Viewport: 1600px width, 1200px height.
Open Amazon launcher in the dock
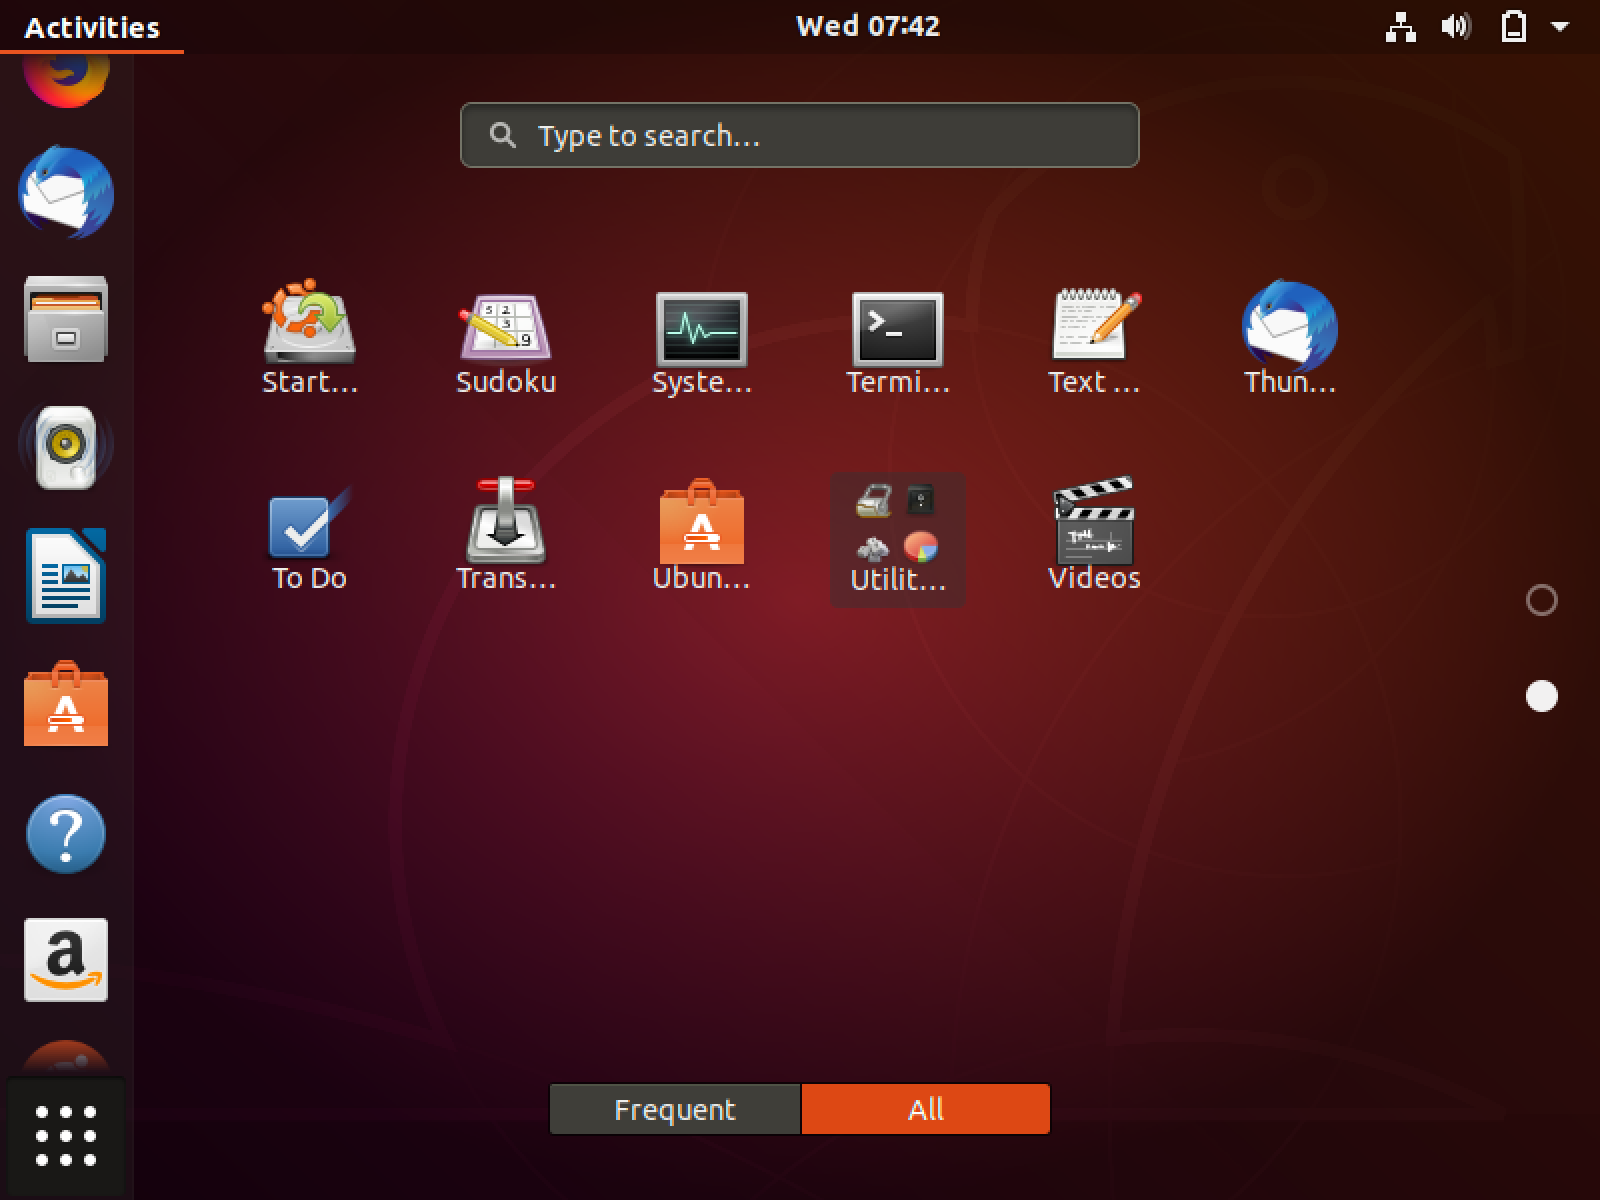coord(66,960)
